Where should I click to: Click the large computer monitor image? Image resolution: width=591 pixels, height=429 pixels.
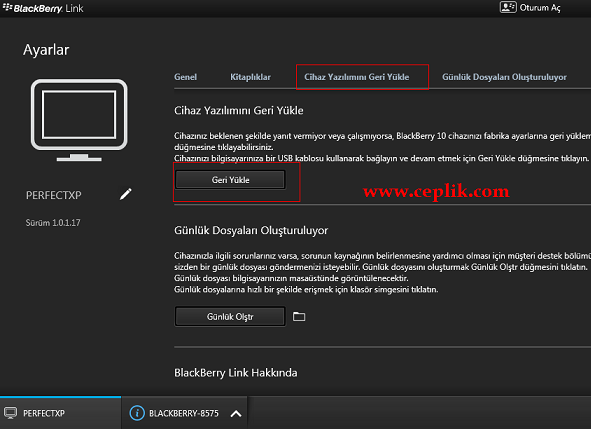coord(79,120)
